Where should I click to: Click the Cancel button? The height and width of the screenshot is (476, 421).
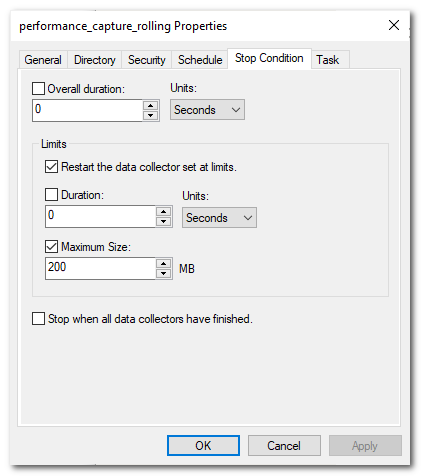(284, 445)
